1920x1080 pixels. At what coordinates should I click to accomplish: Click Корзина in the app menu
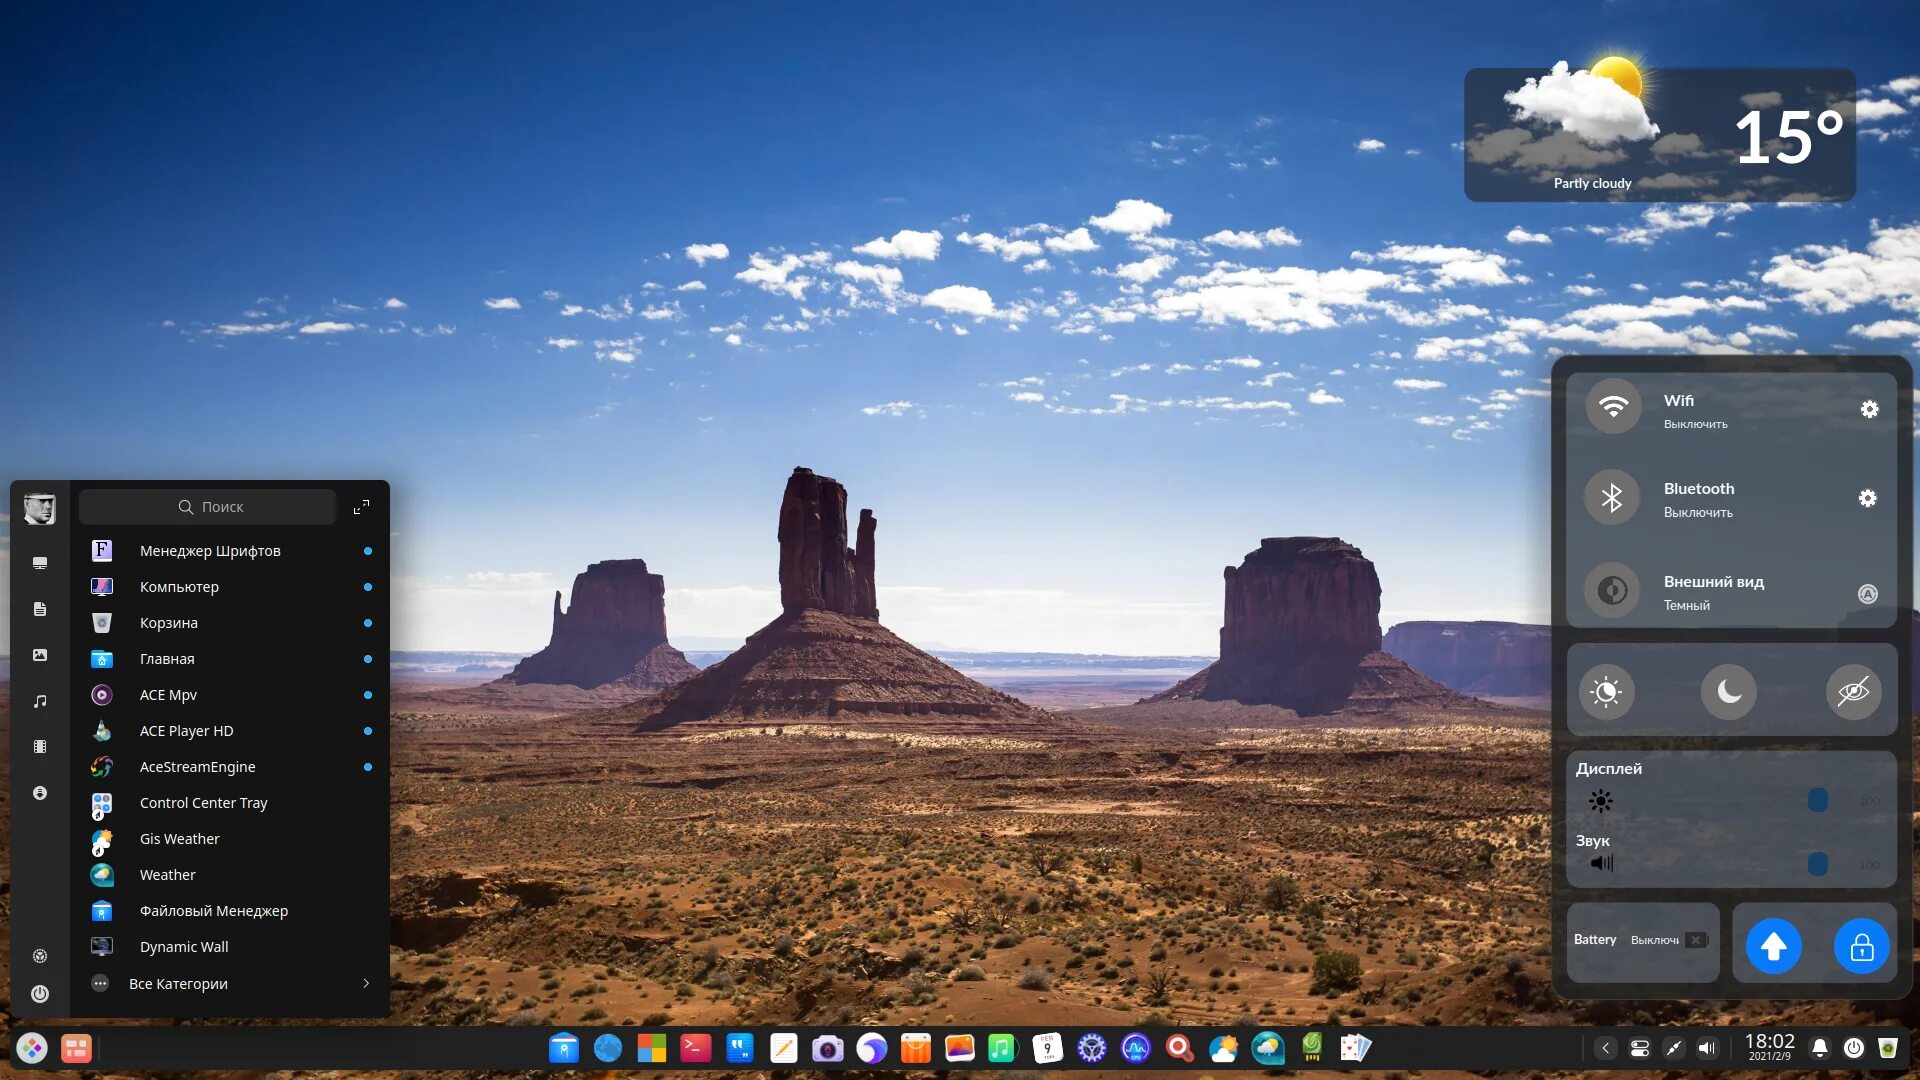pyautogui.click(x=167, y=622)
